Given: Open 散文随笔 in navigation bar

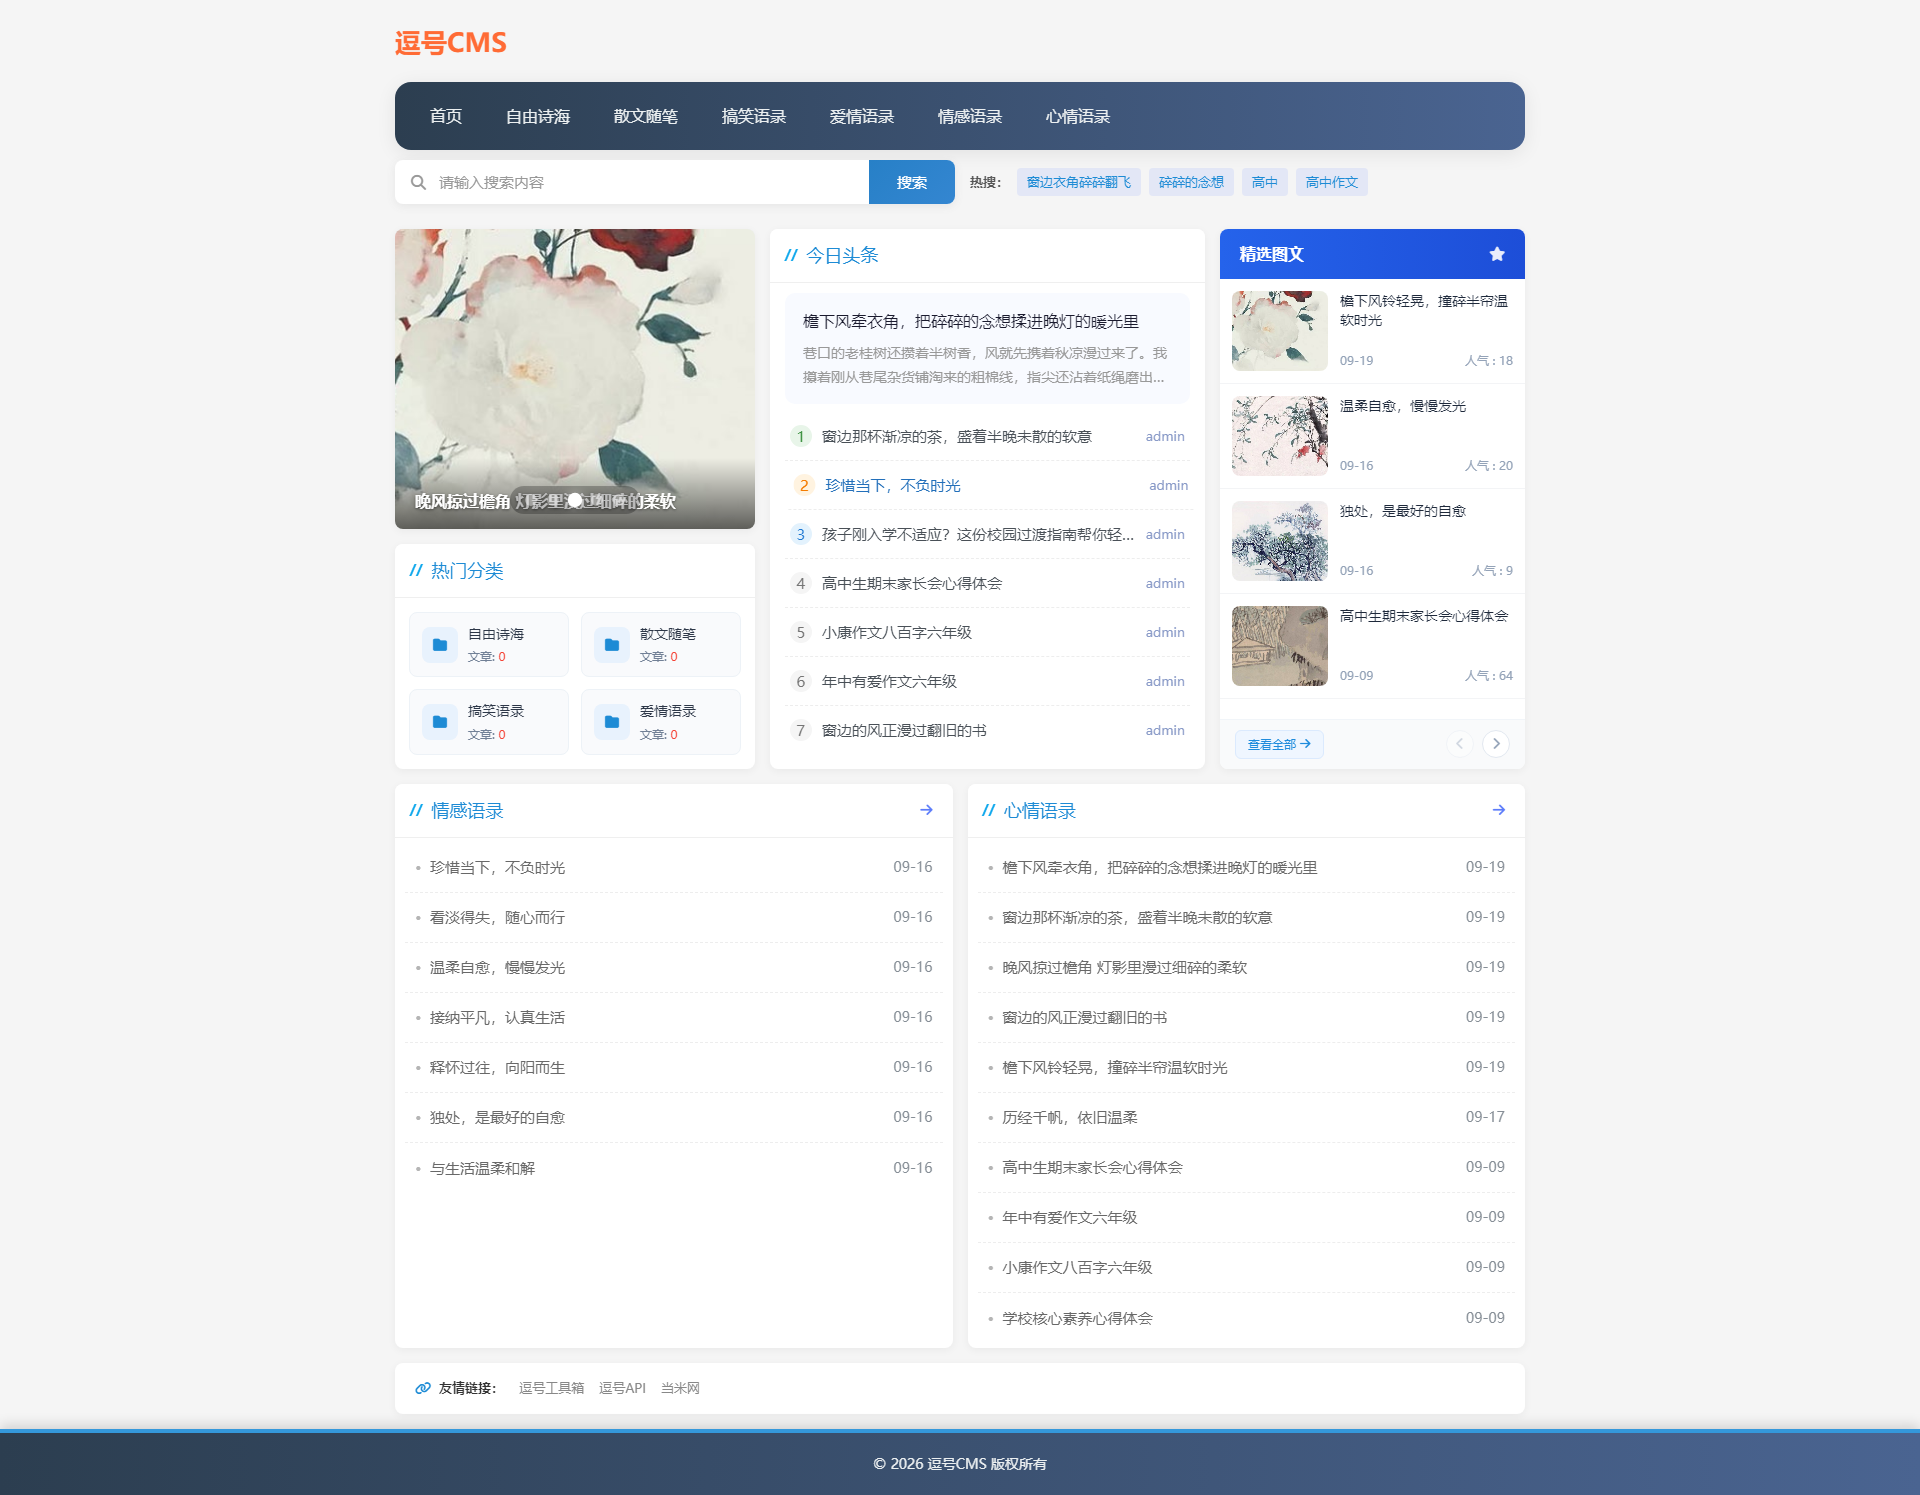Looking at the screenshot, I should [646, 116].
